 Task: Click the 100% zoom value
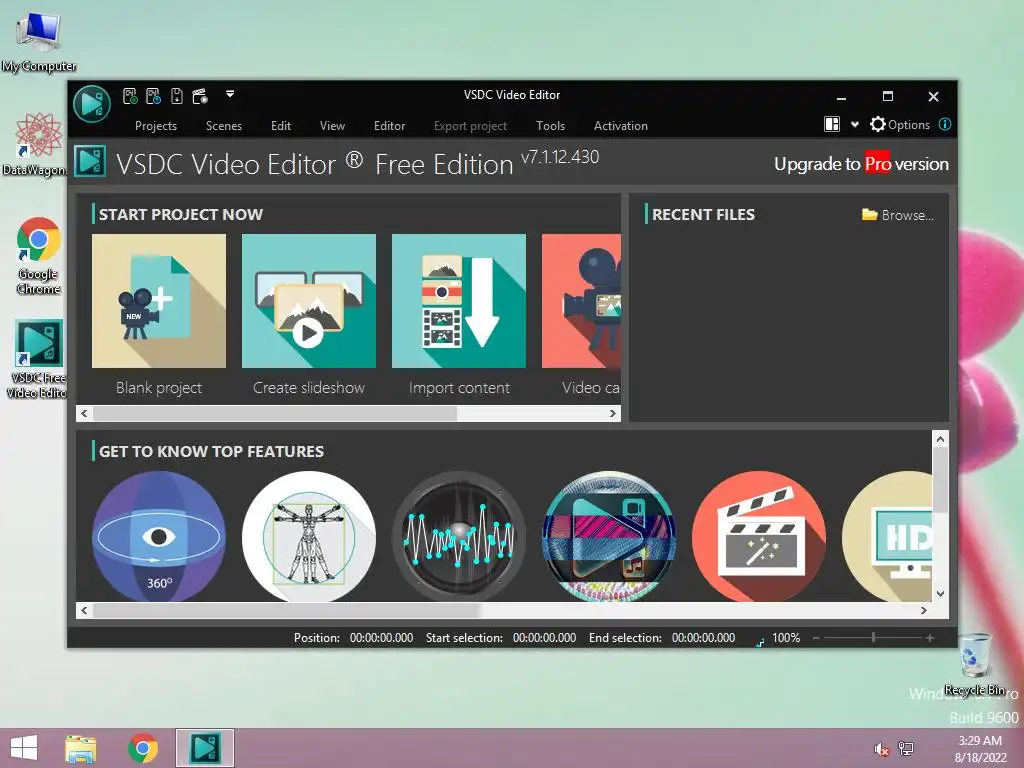coord(786,637)
